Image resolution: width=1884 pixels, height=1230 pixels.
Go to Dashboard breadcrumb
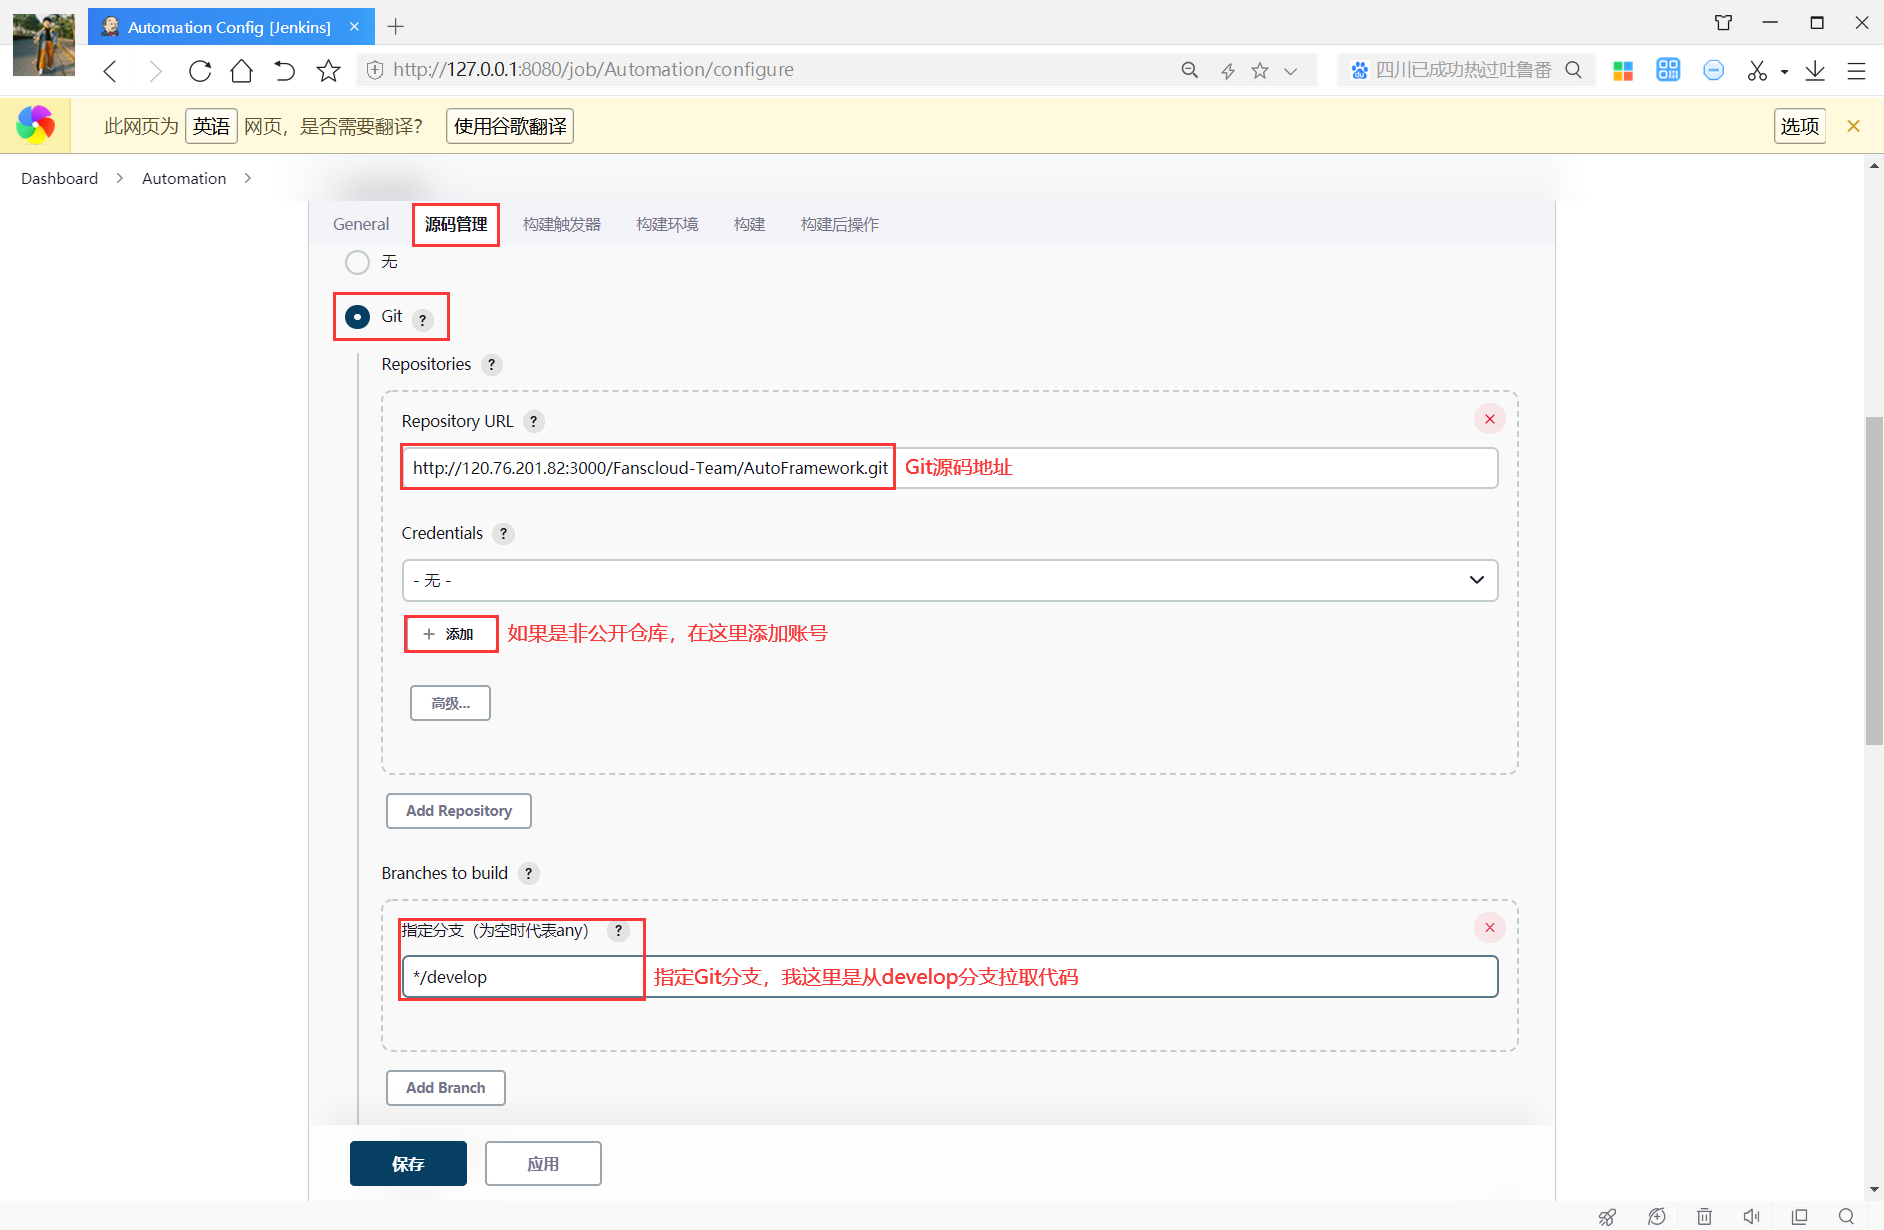coord(60,178)
